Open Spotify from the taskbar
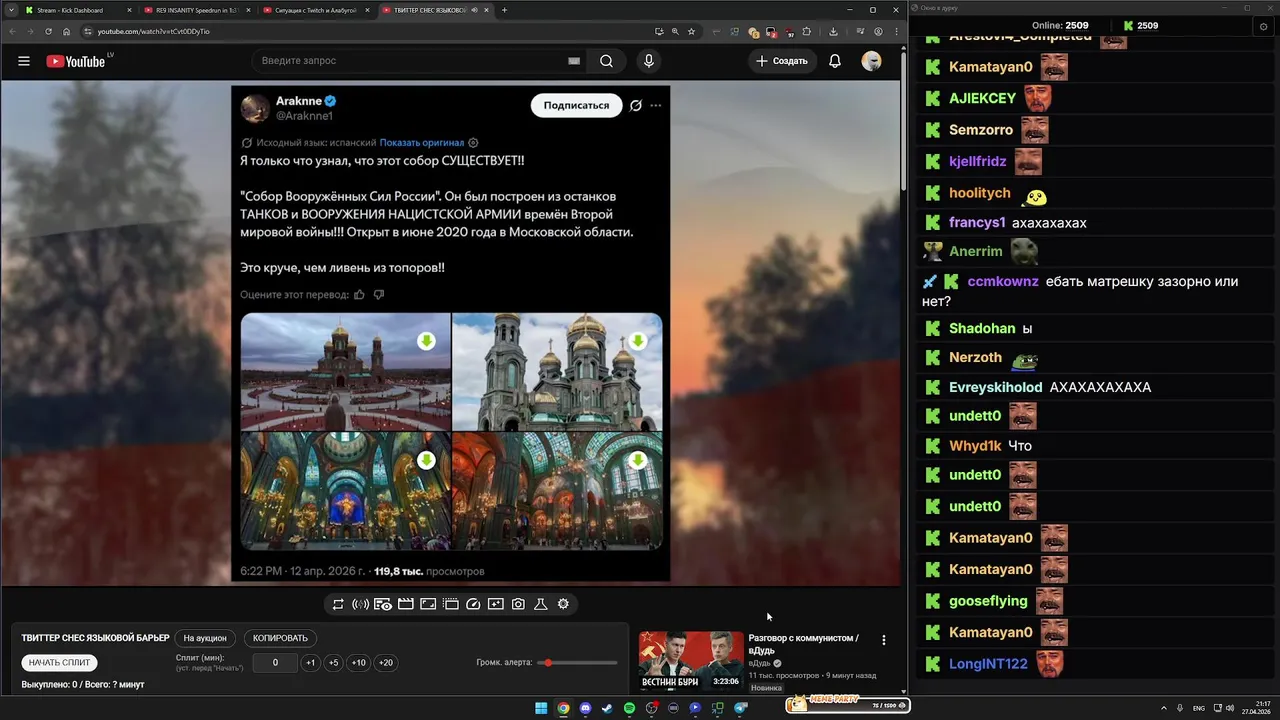 click(x=629, y=708)
